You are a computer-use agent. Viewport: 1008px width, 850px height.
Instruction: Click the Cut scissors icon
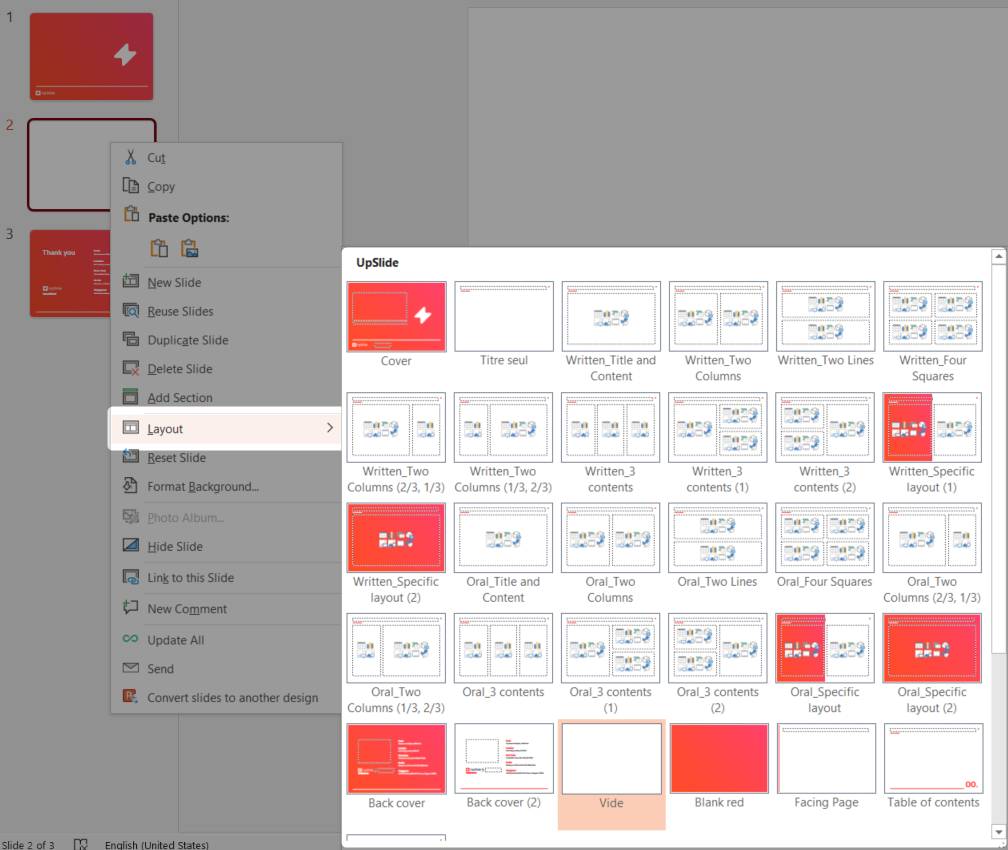coord(130,157)
